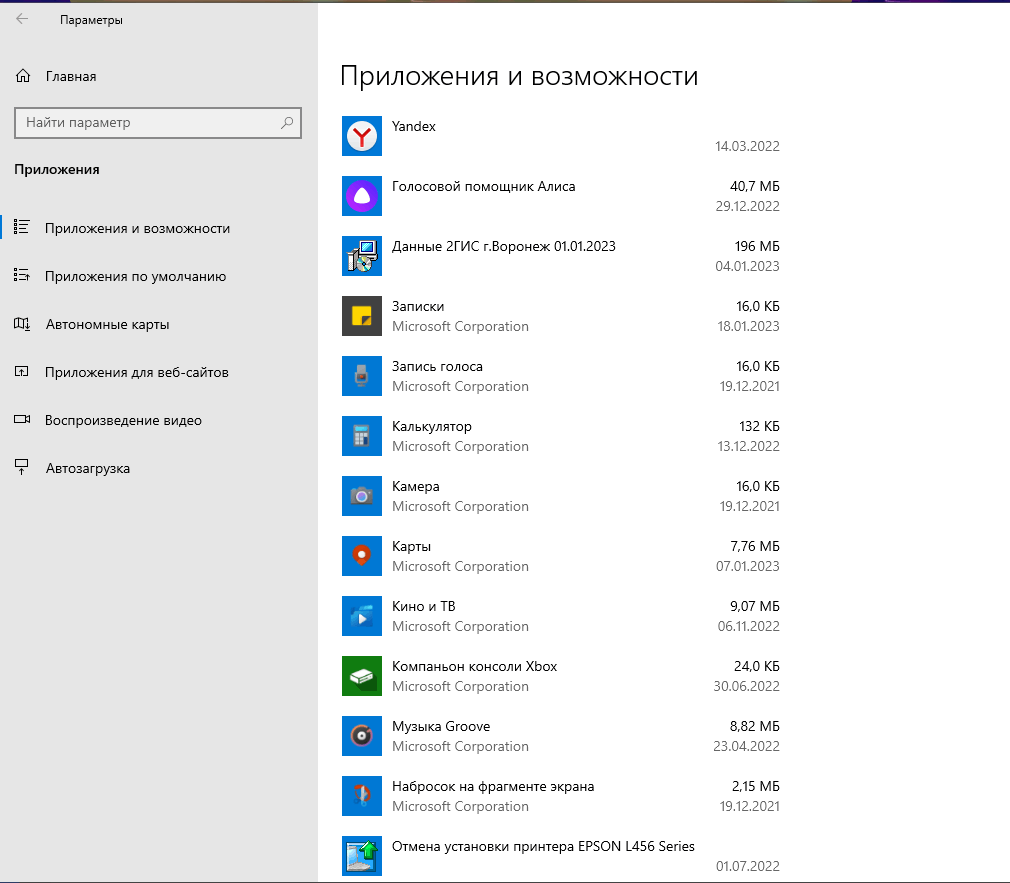
Task: Click the 06.11.2022 date of Кино и ТВ
Action: coord(748,626)
